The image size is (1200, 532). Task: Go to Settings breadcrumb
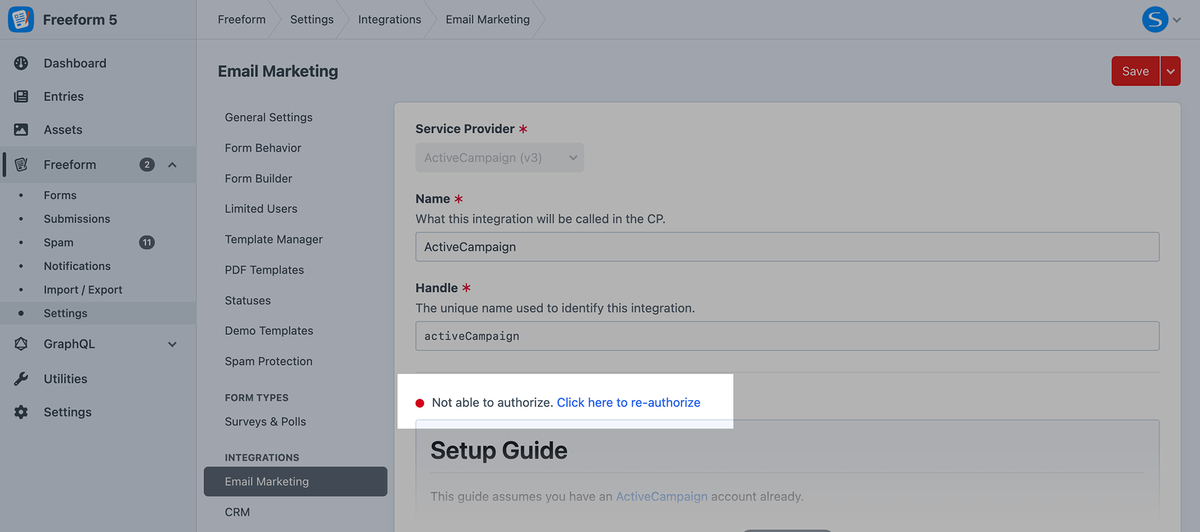click(x=312, y=19)
